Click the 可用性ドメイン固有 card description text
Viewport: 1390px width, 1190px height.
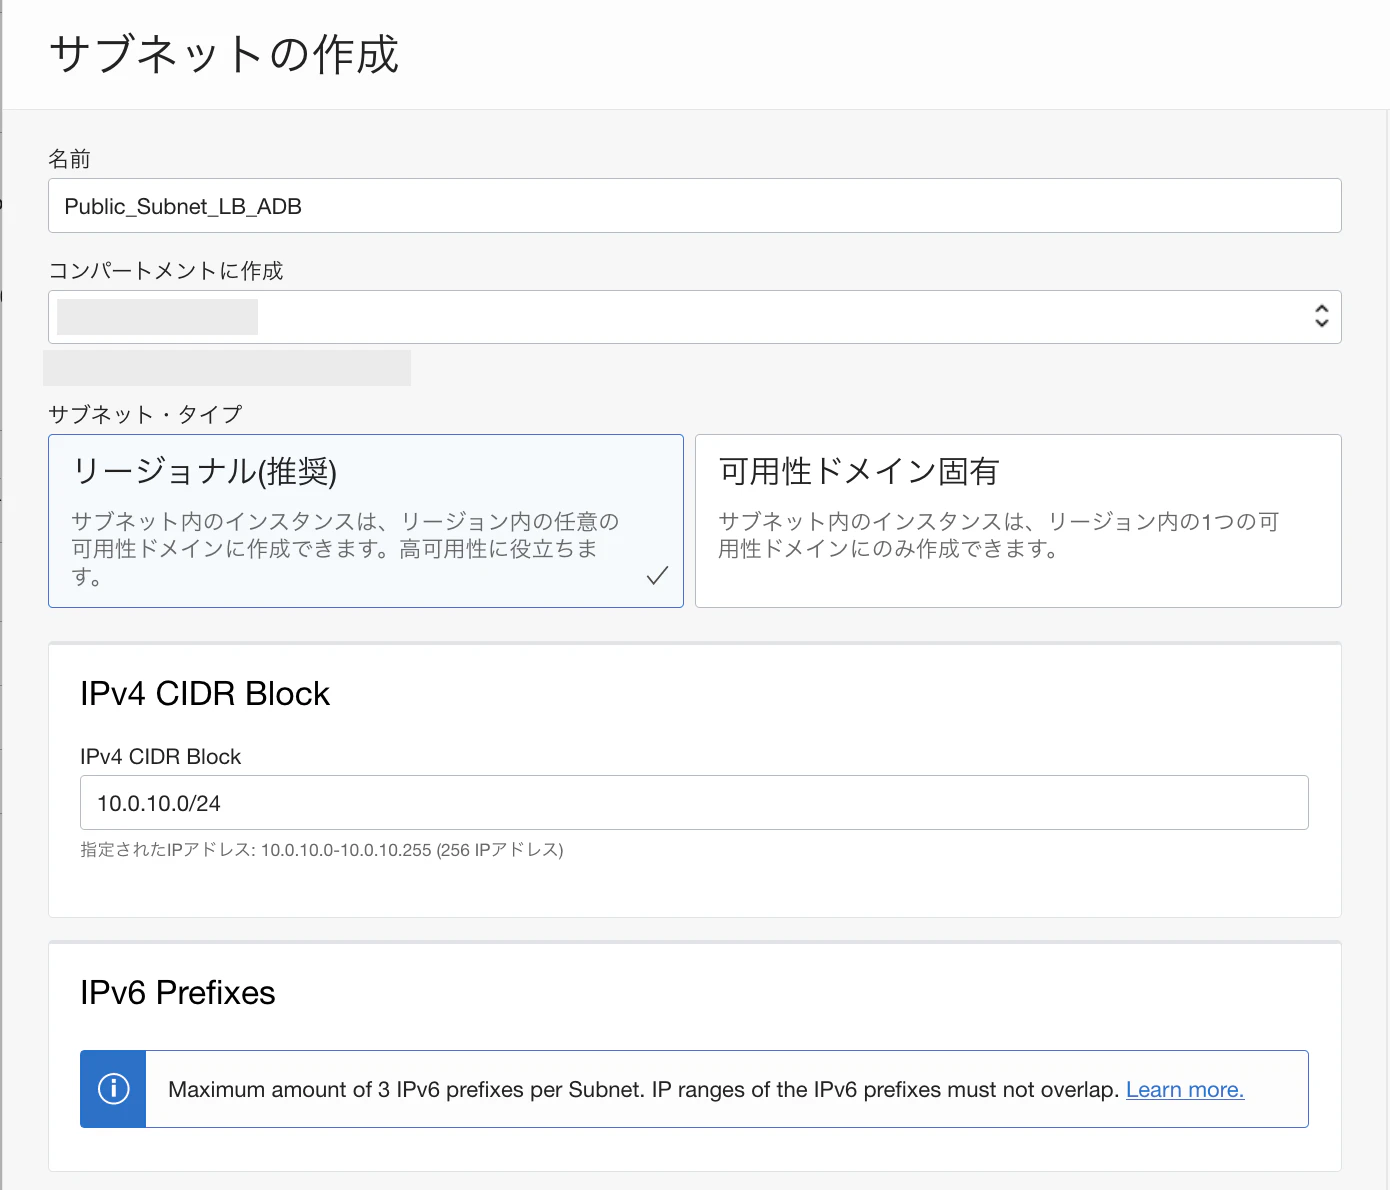(x=999, y=535)
